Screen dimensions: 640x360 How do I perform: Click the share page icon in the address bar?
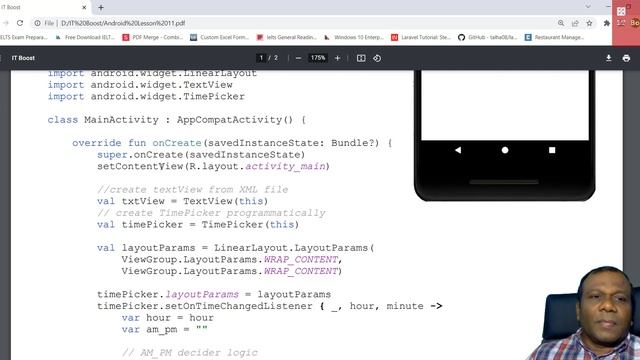(575, 23)
